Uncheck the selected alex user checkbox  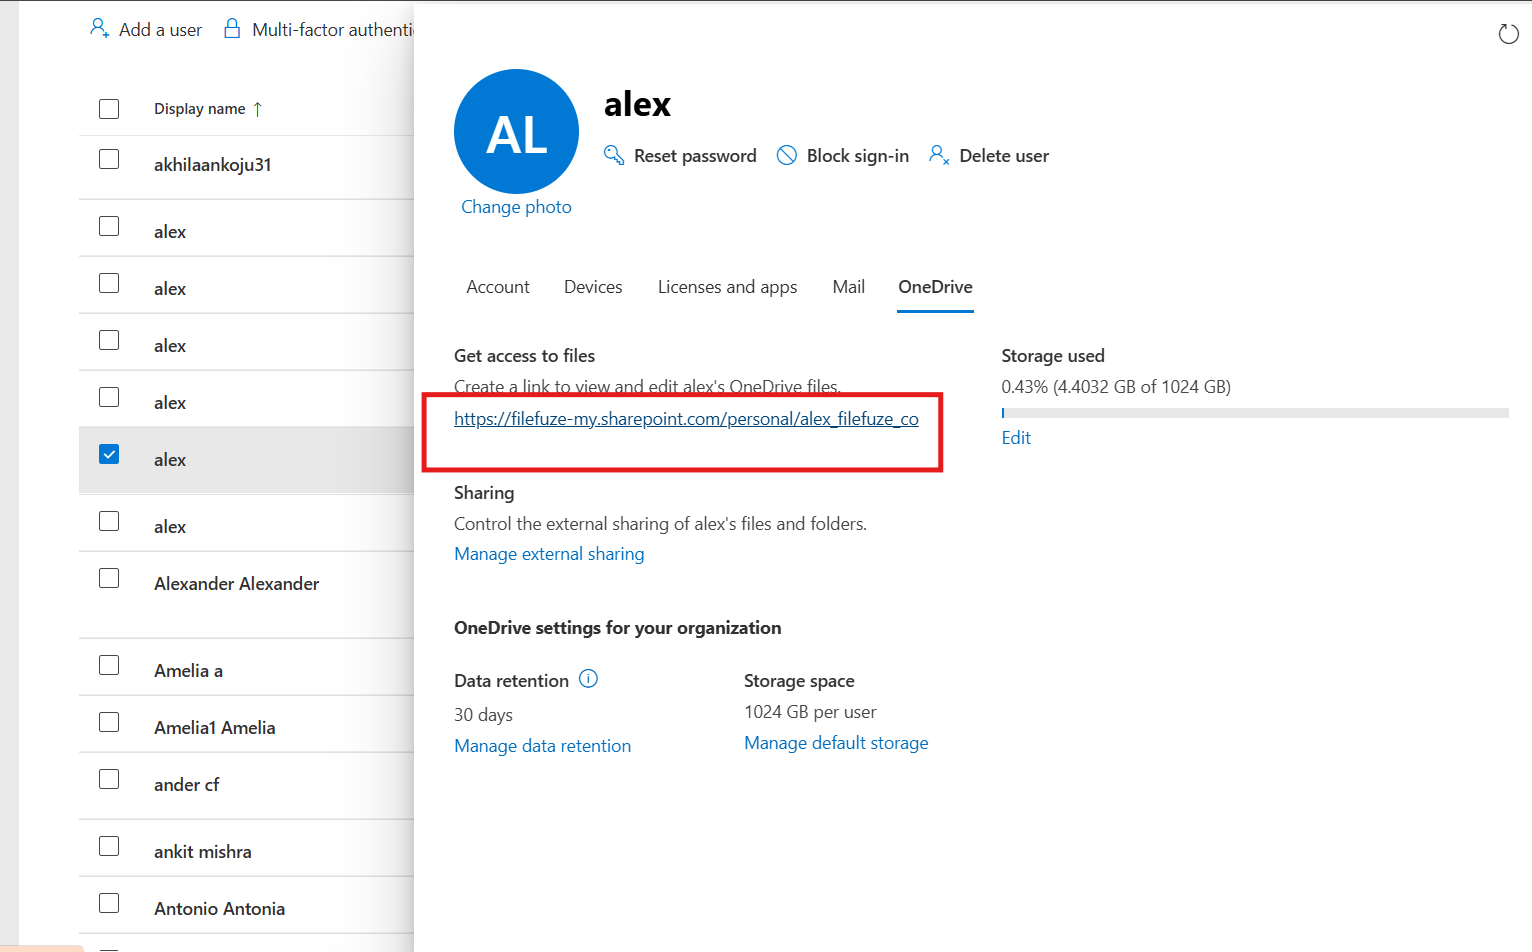click(x=109, y=453)
